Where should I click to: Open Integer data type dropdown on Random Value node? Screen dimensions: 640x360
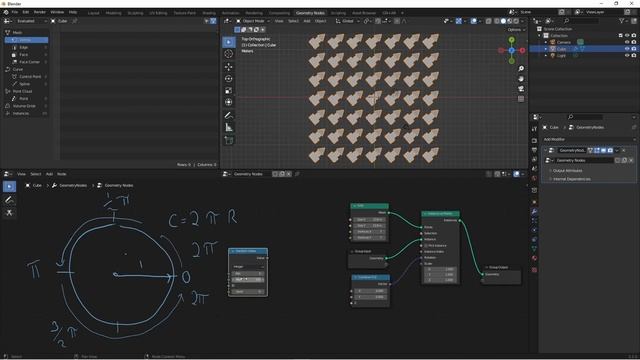click(248, 267)
